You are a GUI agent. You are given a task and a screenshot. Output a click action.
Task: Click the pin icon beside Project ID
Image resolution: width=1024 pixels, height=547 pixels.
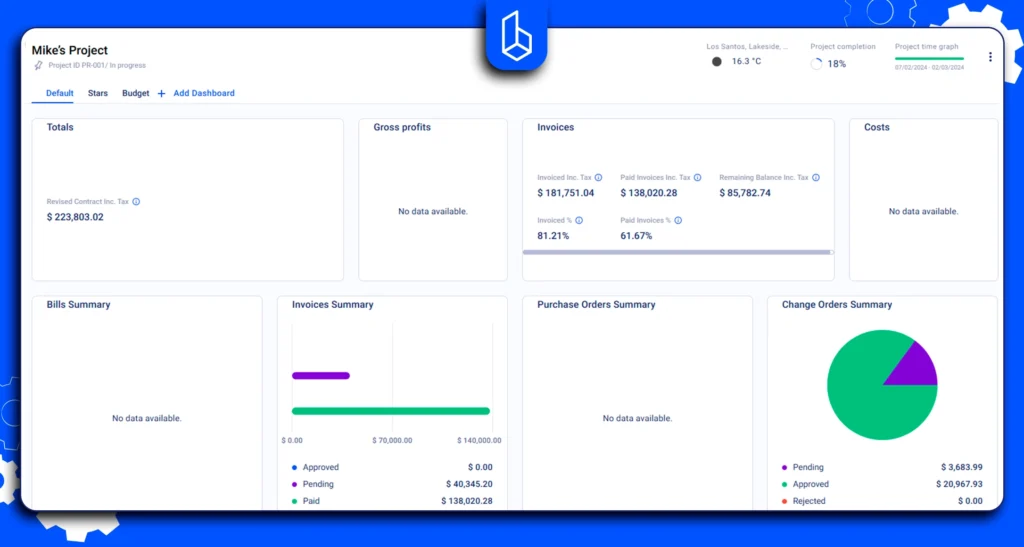coord(39,65)
